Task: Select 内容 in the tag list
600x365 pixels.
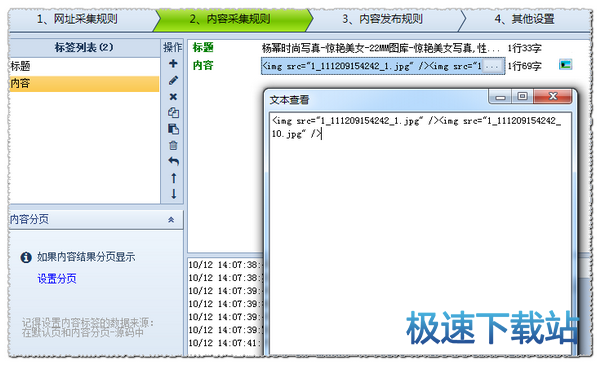Action: pos(84,83)
